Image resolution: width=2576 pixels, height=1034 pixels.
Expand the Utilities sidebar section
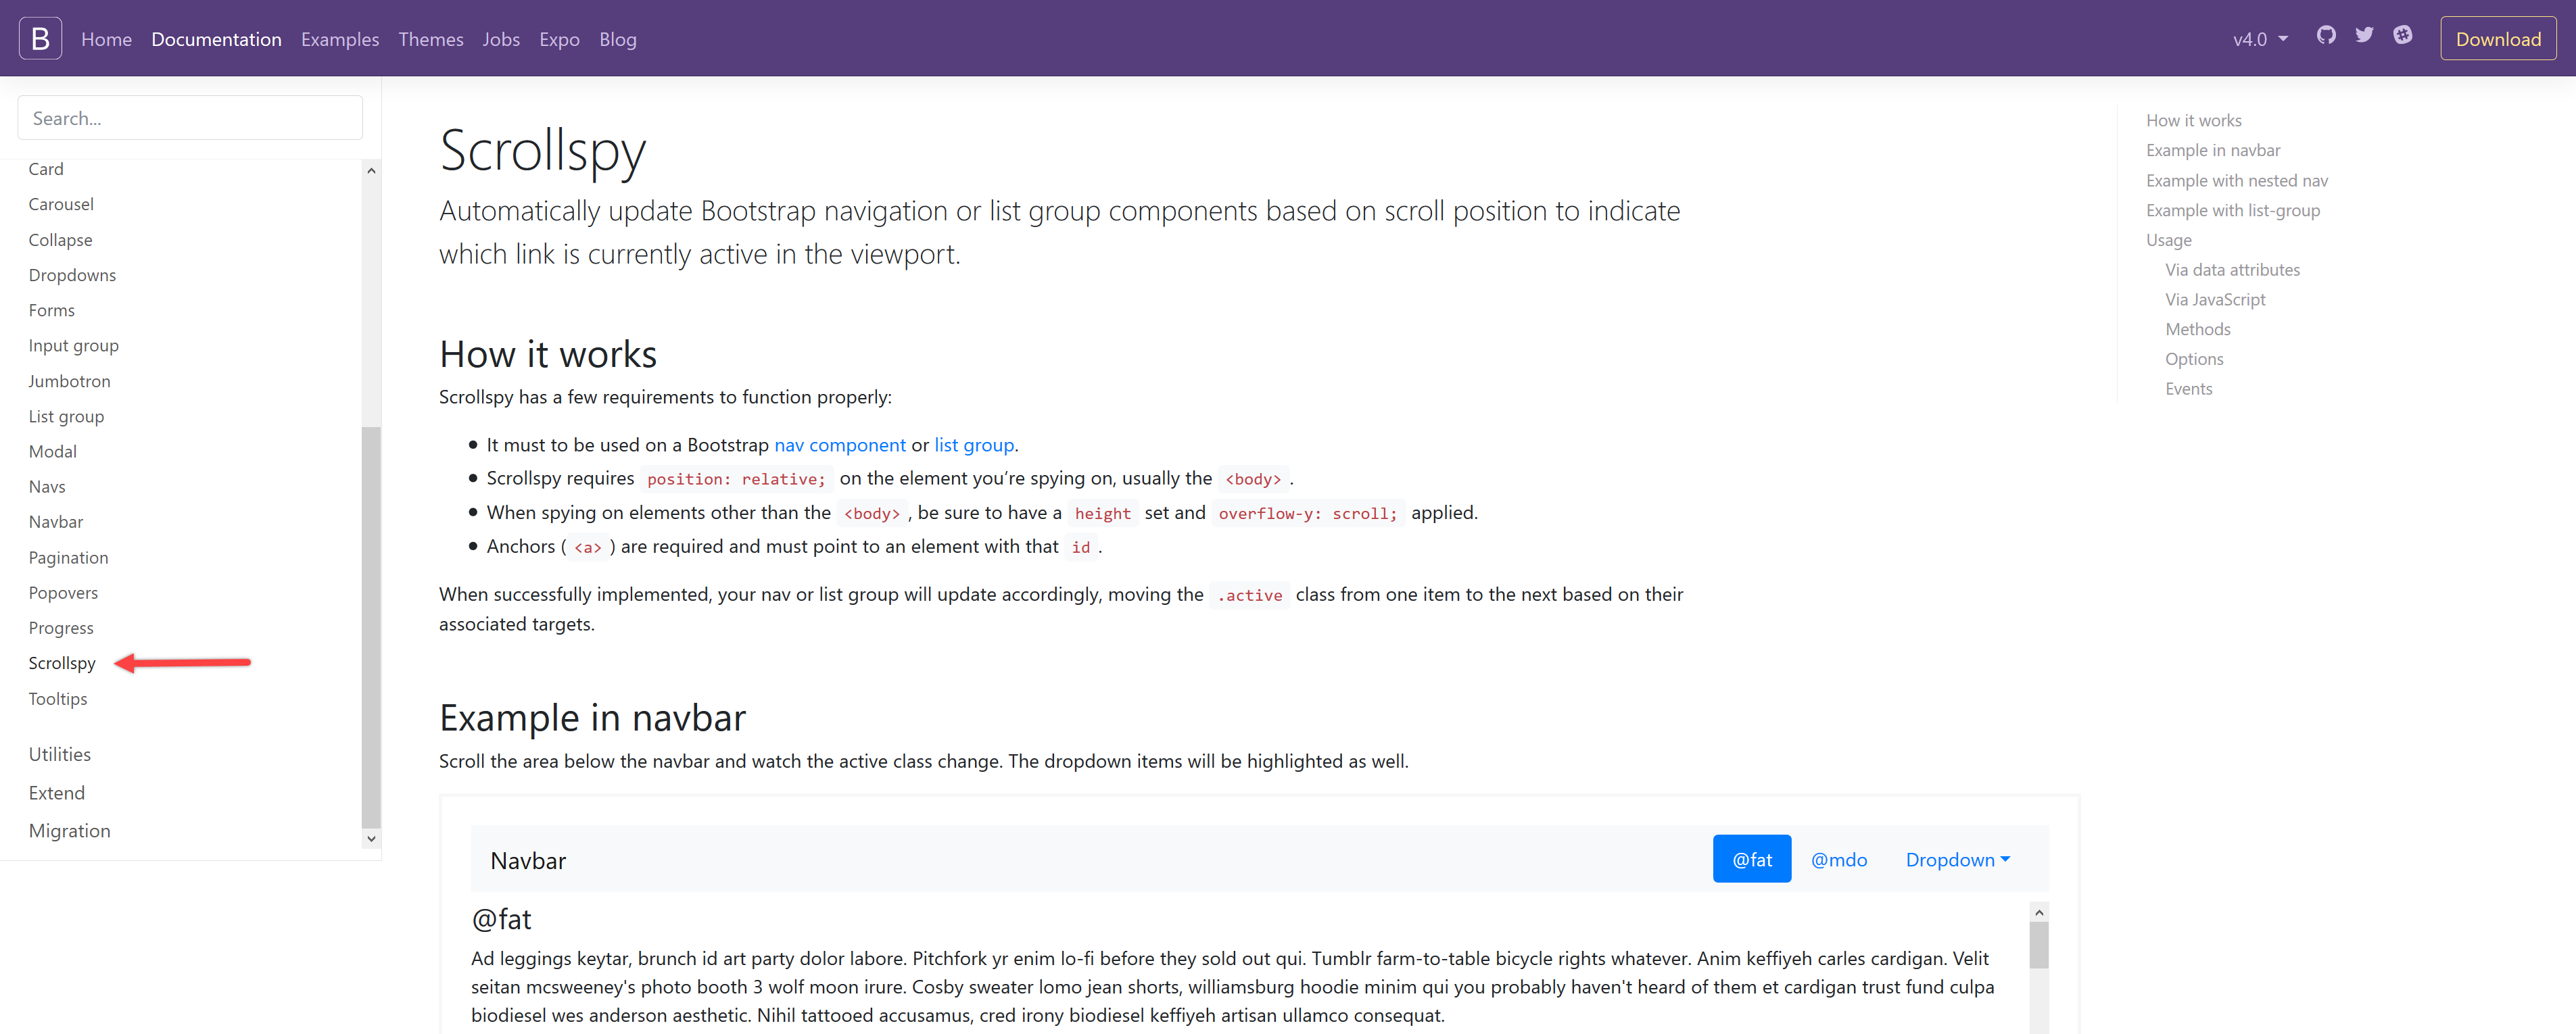pos(60,754)
